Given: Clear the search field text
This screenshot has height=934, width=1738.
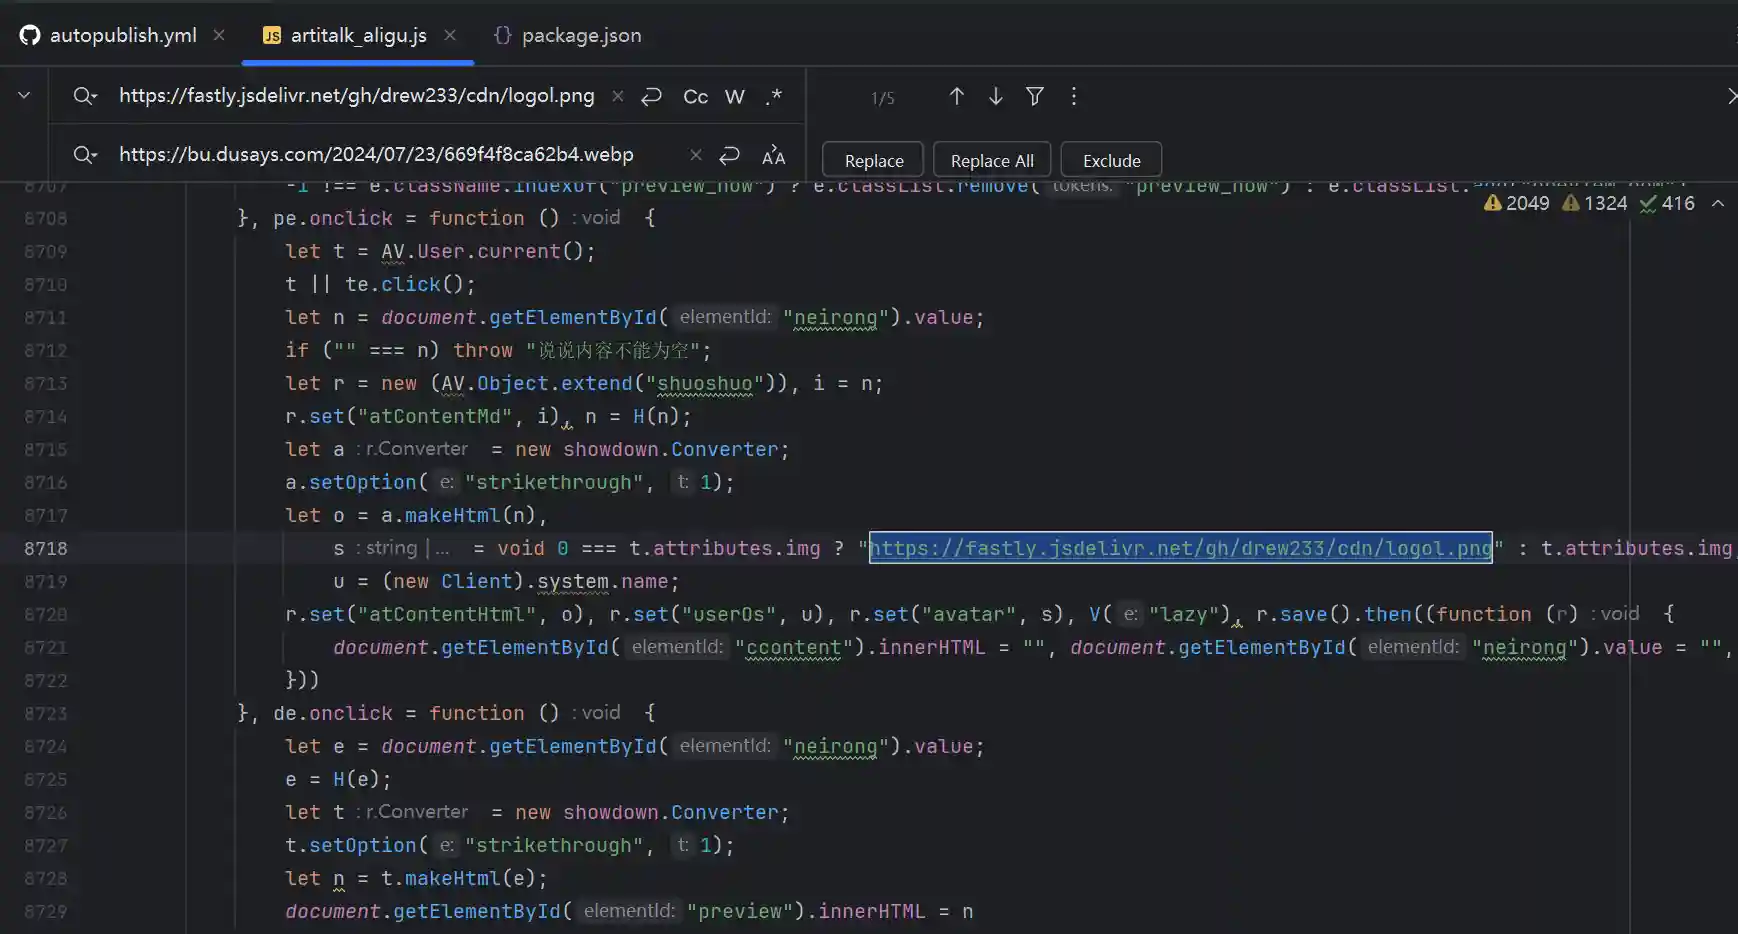Looking at the screenshot, I should (x=618, y=97).
